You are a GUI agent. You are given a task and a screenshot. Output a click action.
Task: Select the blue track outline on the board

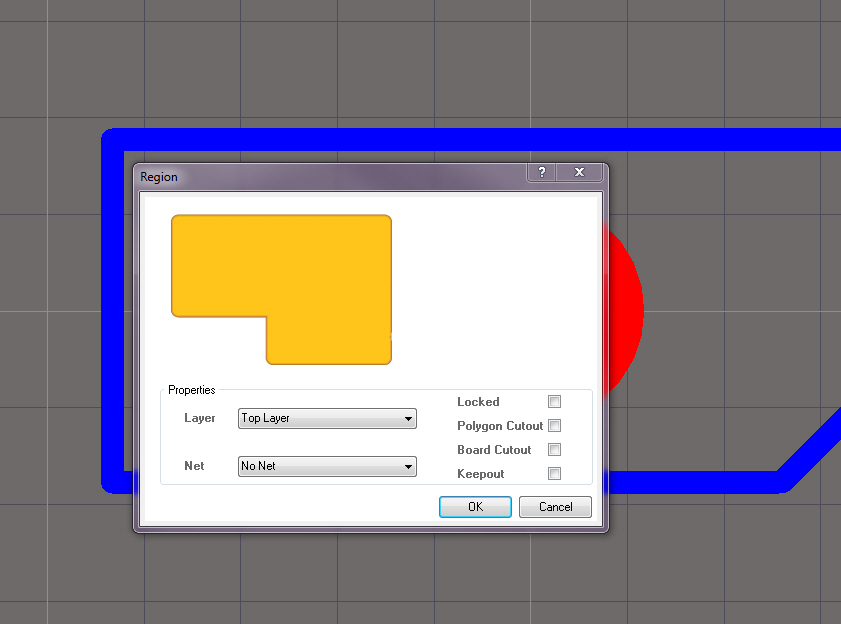(472, 140)
